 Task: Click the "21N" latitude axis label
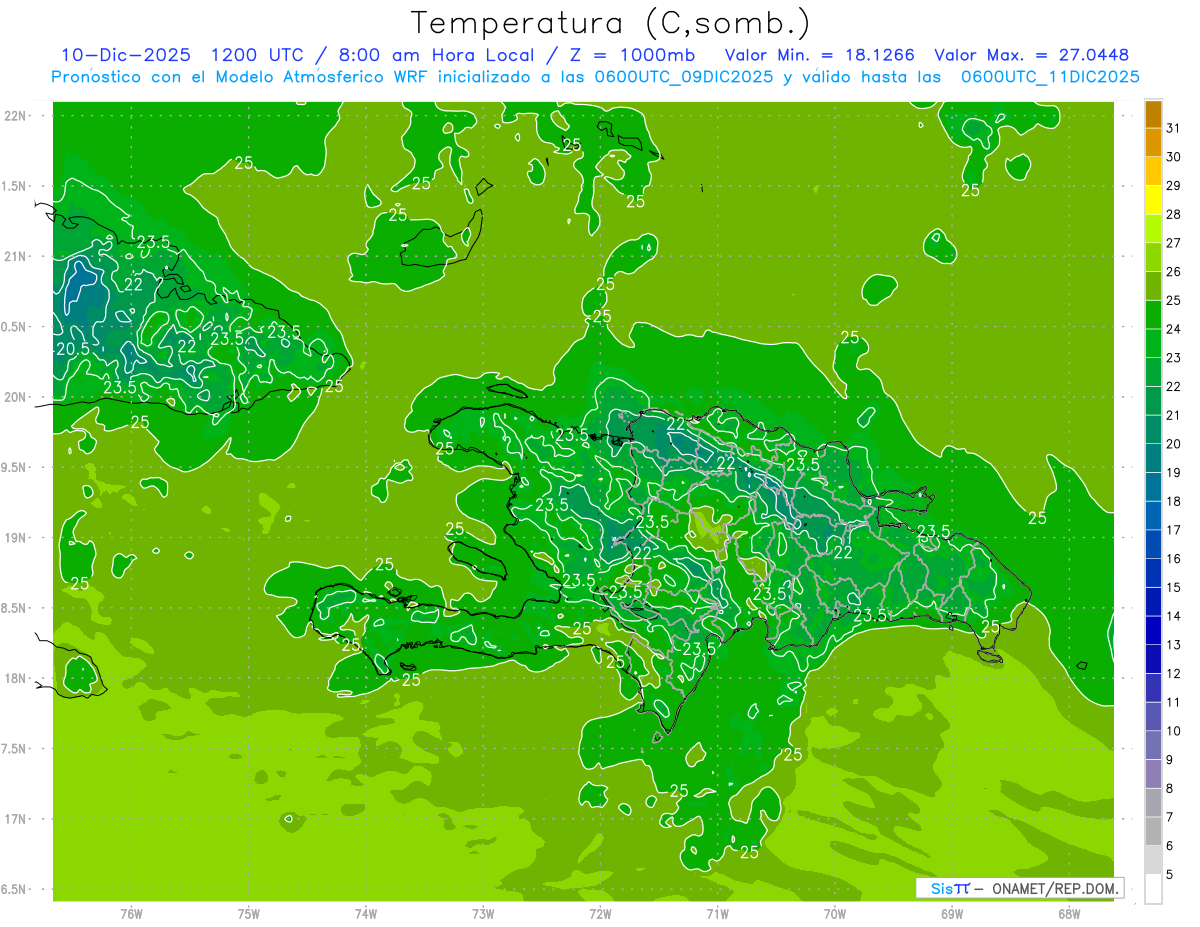click(17, 256)
